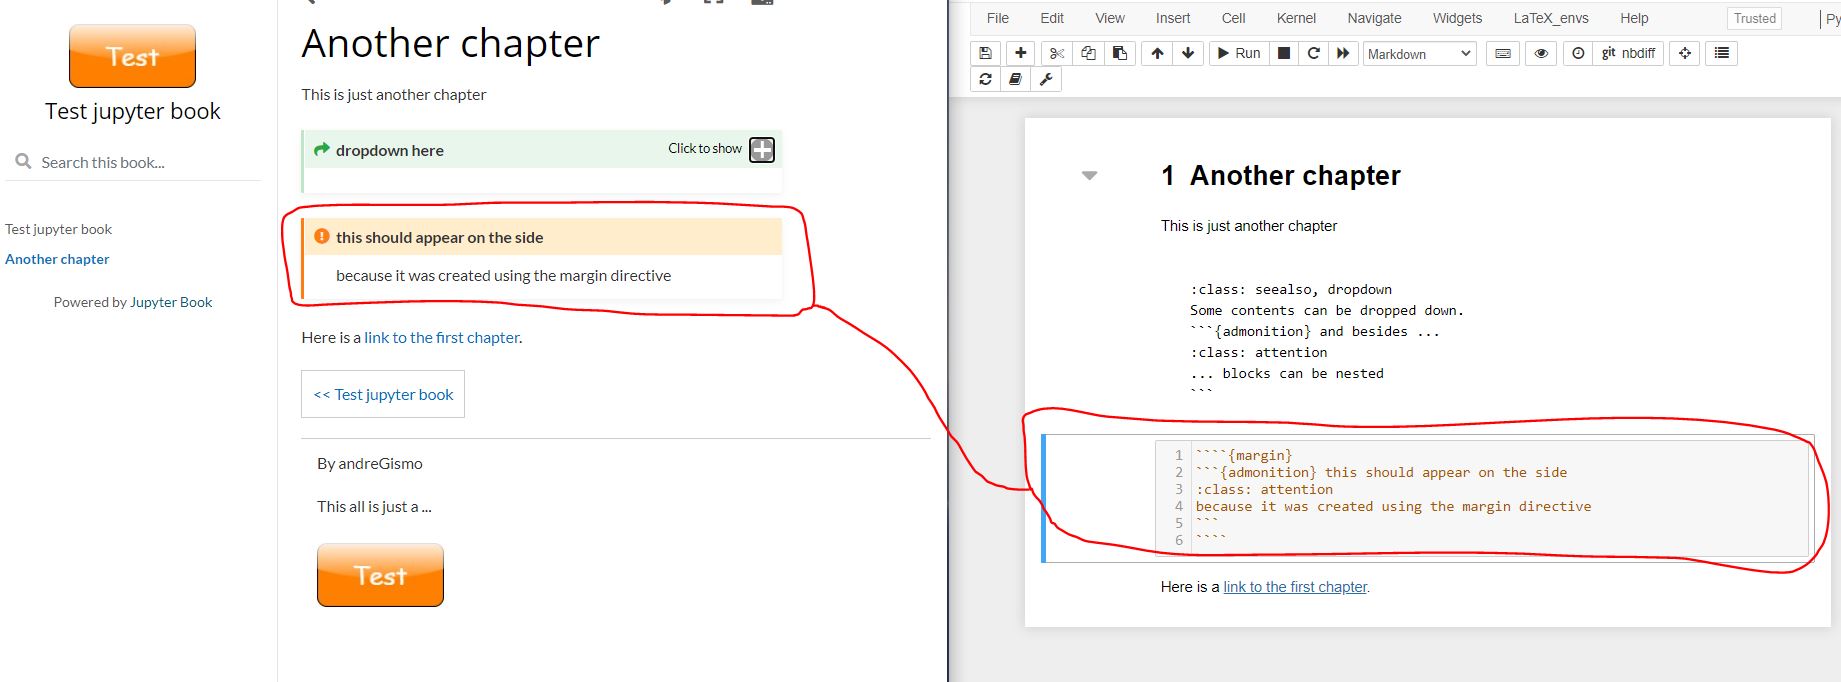This screenshot has height=682, width=1841.
Task: Restart and run all with fast-forward icon
Action: (x=1343, y=53)
